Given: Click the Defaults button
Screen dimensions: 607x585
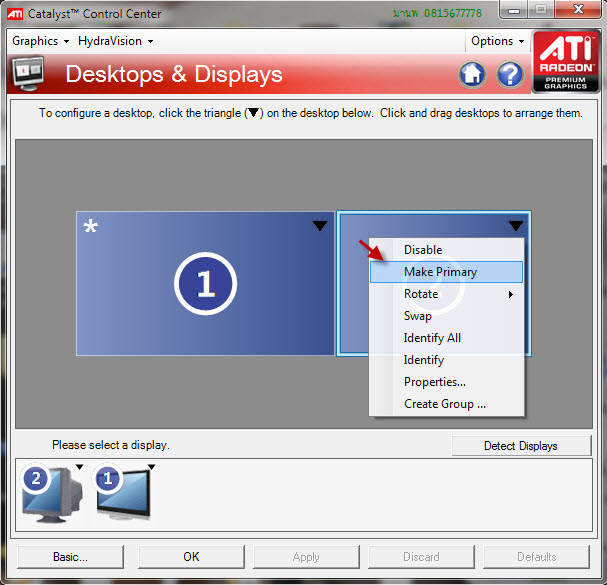Looking at the screenshot, I should coord(537,557).
